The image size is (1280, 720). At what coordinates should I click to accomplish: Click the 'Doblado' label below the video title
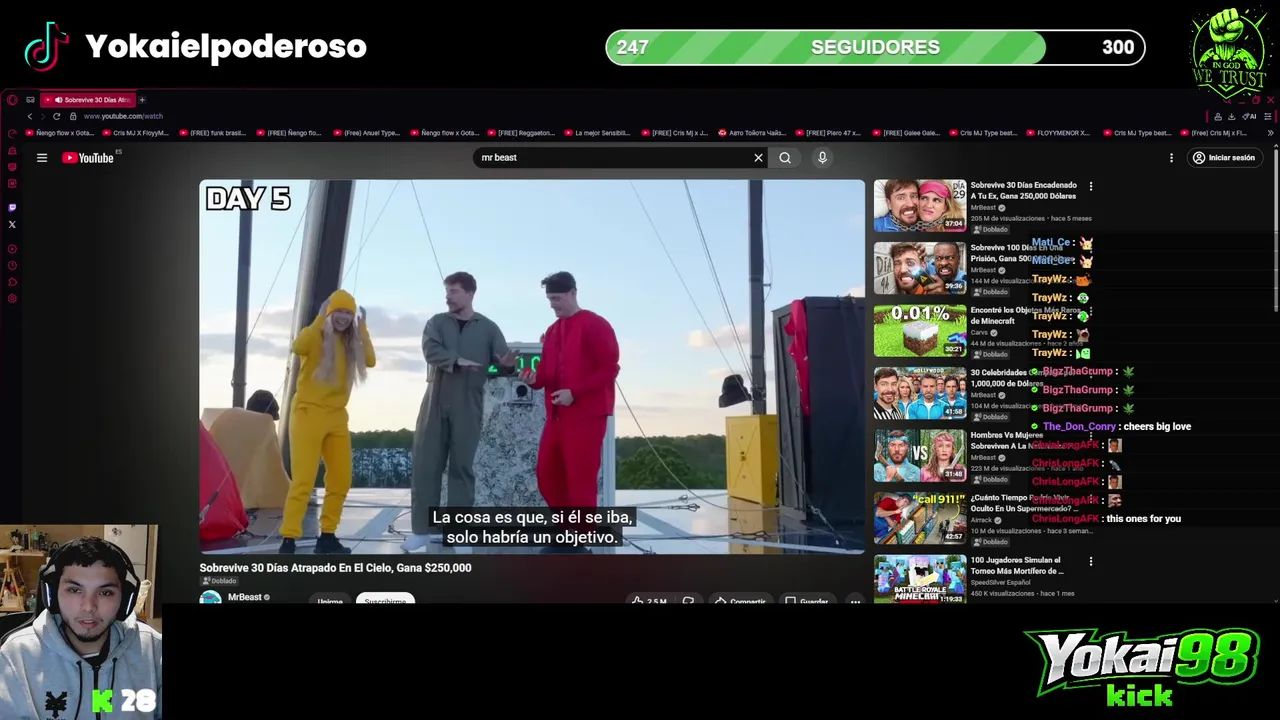[x=219, y=581]
